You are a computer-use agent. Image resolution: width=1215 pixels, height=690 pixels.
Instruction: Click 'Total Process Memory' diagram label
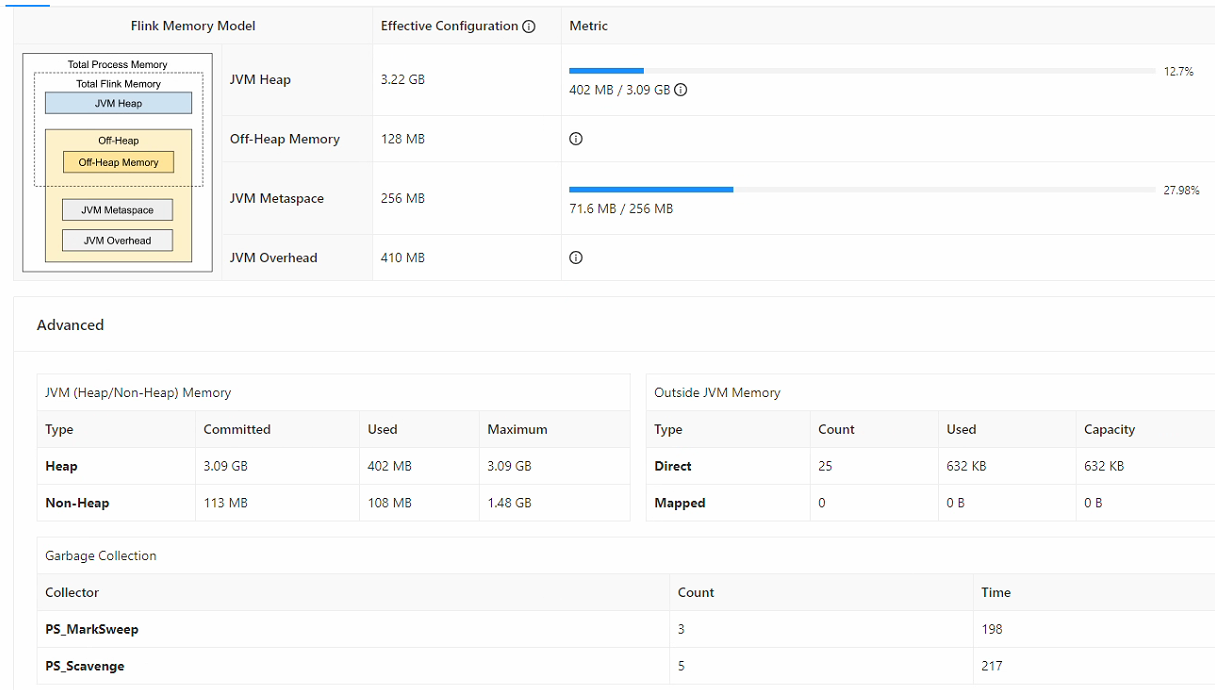(118, 65)
